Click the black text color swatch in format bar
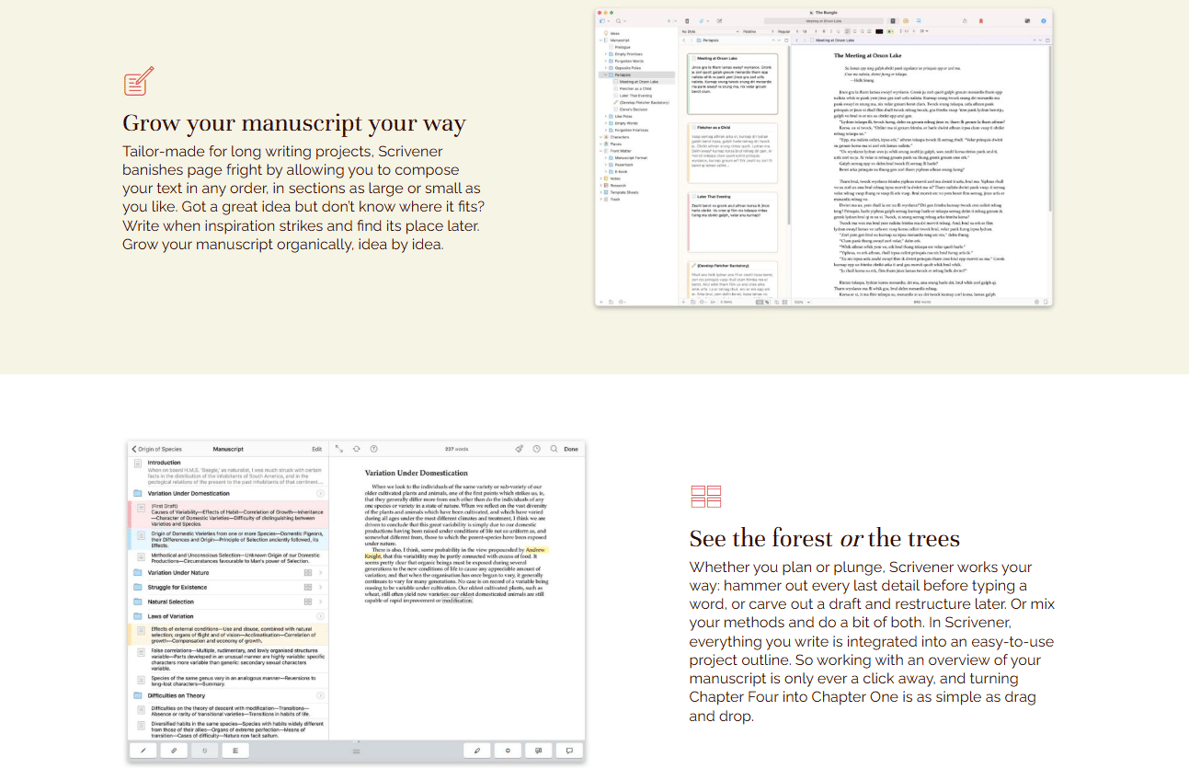Image resolution: width=1189 pixels, height=768 pixels. click(880, 31)
